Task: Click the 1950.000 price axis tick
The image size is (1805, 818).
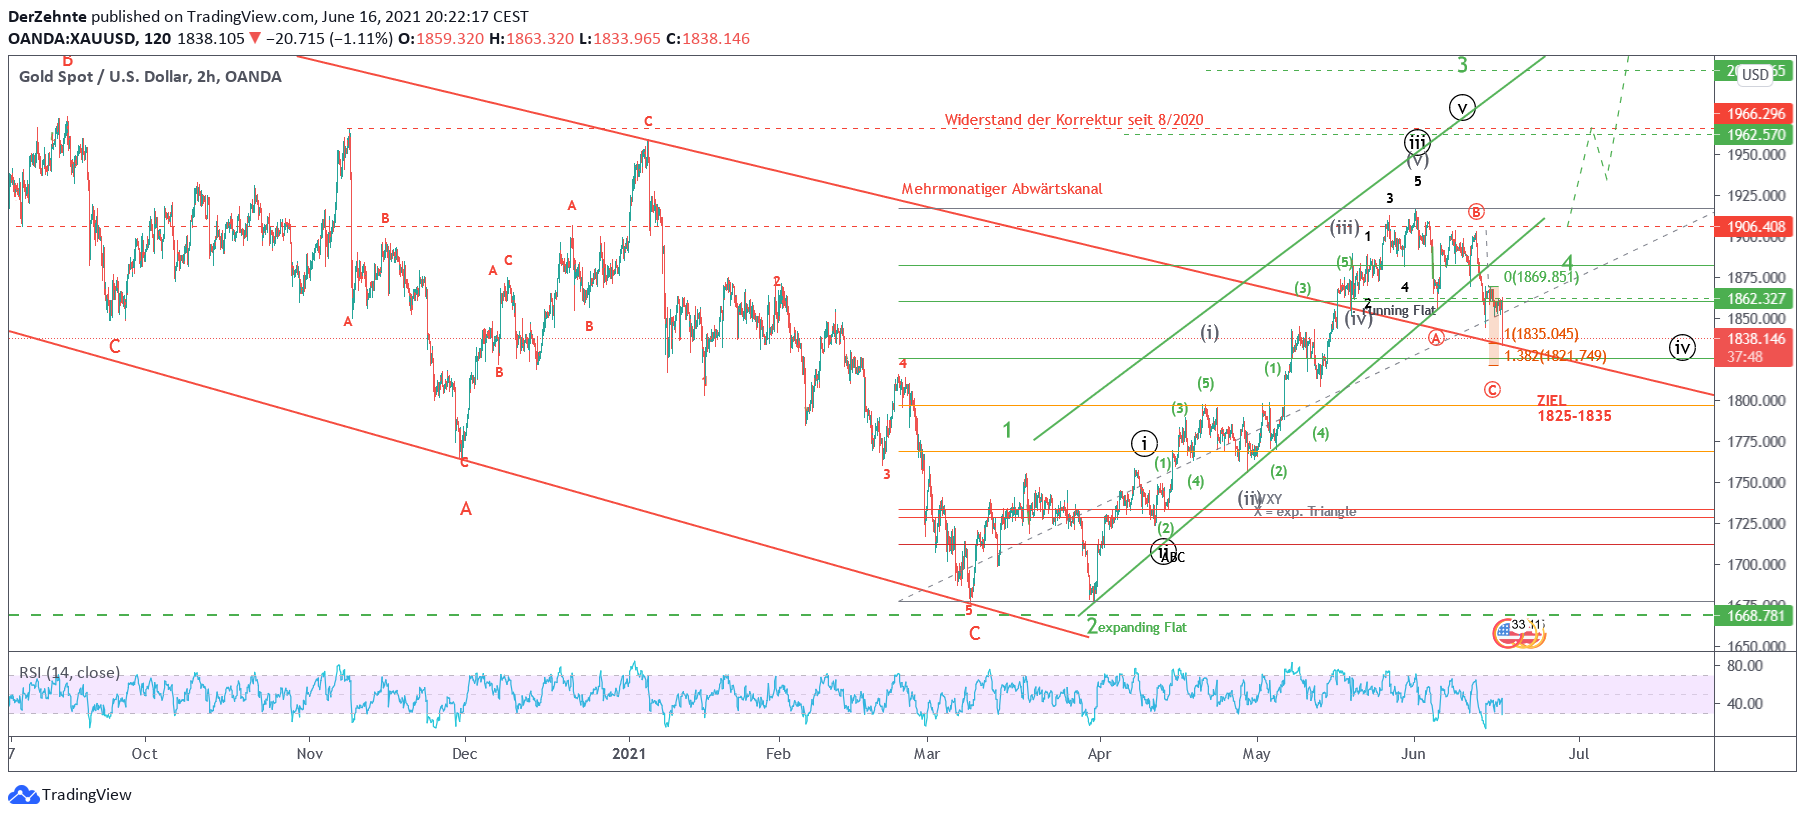Action: click(x=1756, y=155)
